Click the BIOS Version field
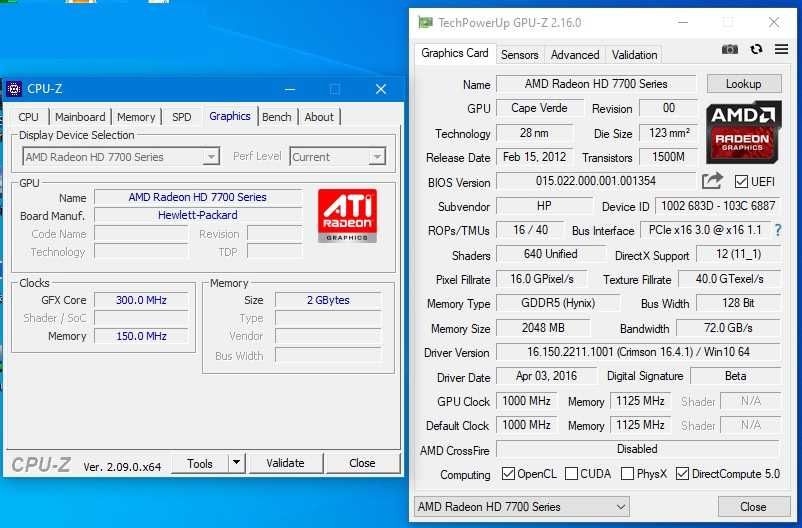802x528 pixels. (x=596, y=181)
